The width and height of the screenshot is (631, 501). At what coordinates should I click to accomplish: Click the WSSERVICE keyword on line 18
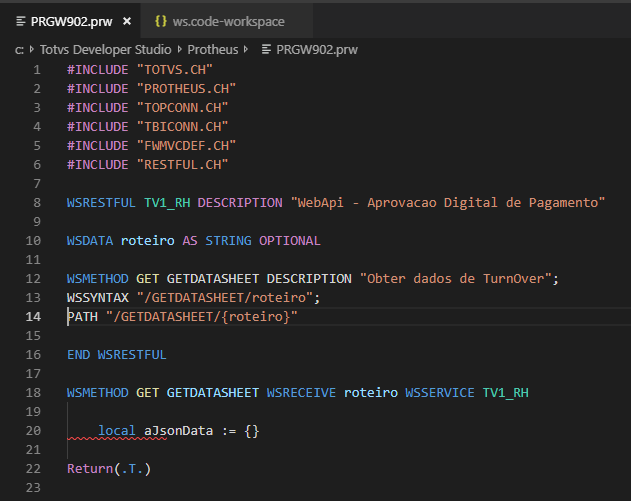point(439,392)
